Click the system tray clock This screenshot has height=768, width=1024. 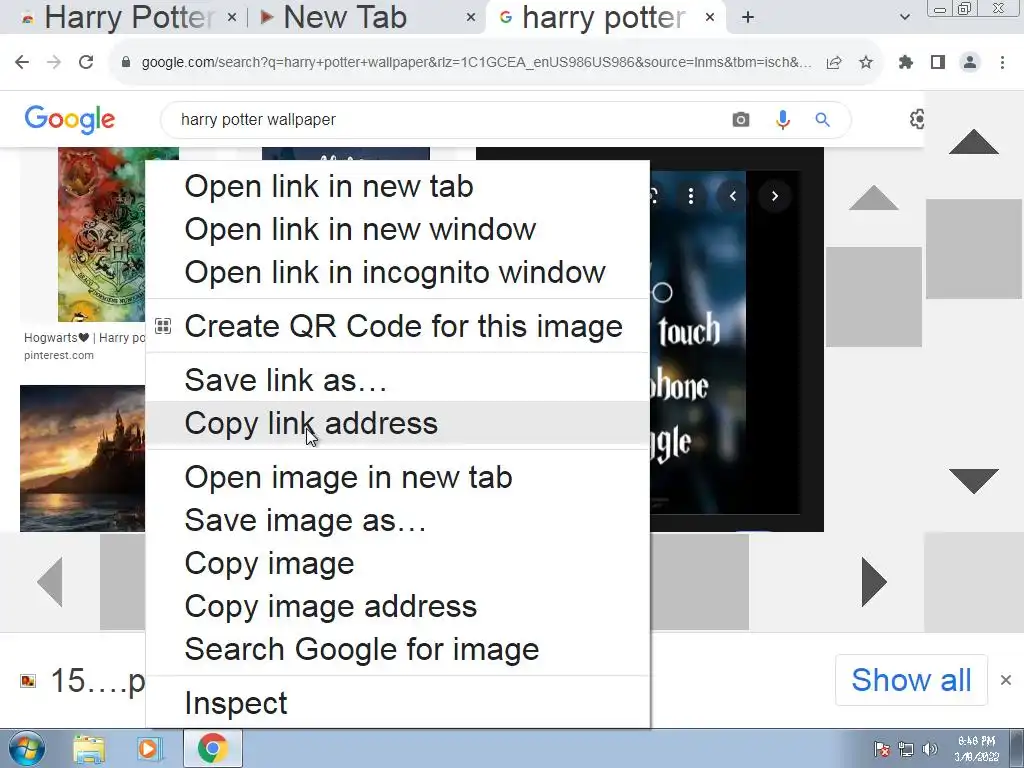976,749
